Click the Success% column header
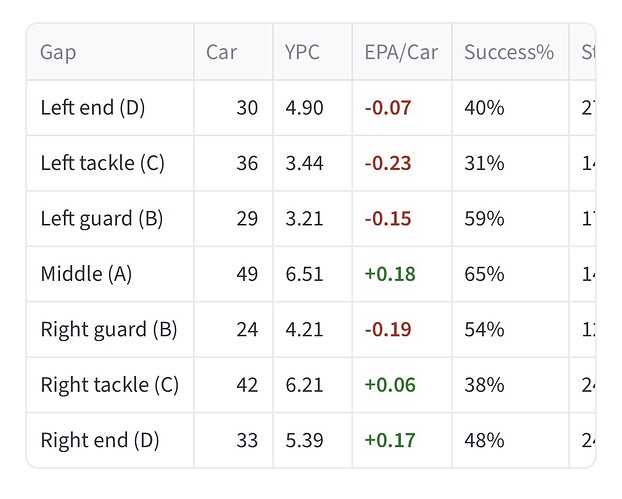622x499 pixels. pyautogui.click(x=509, y=52)
